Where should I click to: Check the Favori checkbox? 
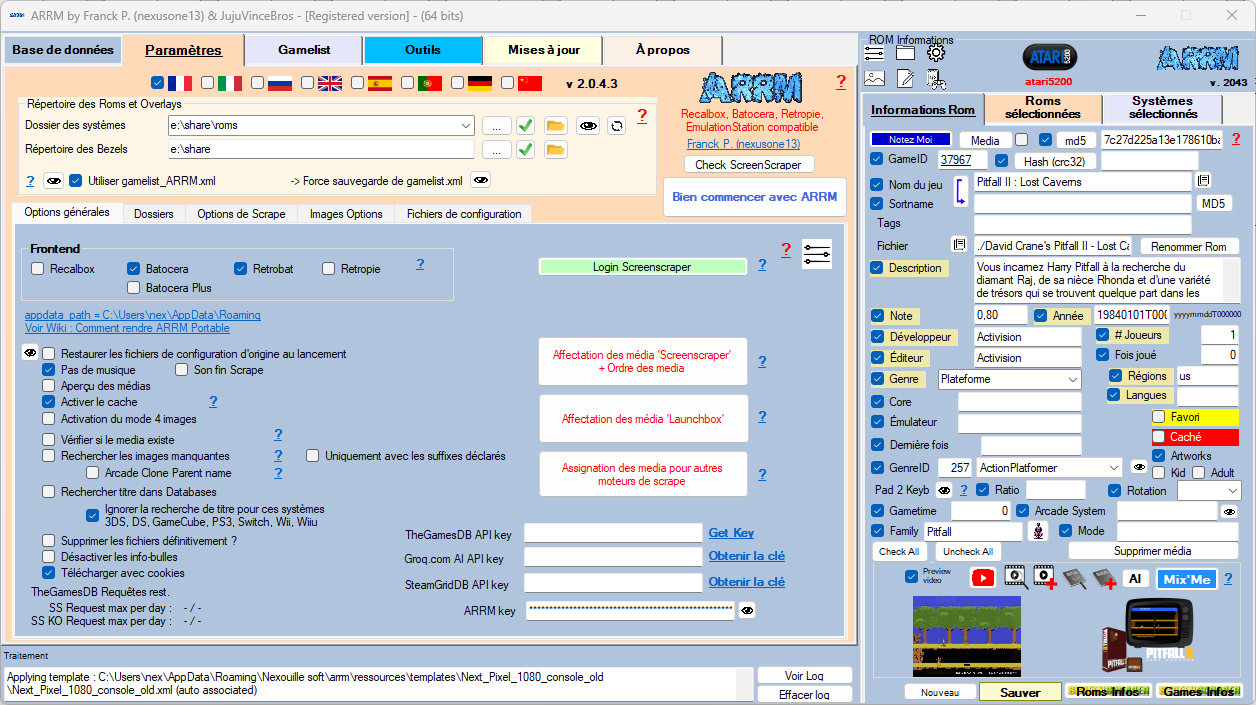click(x=1159, y=417)
